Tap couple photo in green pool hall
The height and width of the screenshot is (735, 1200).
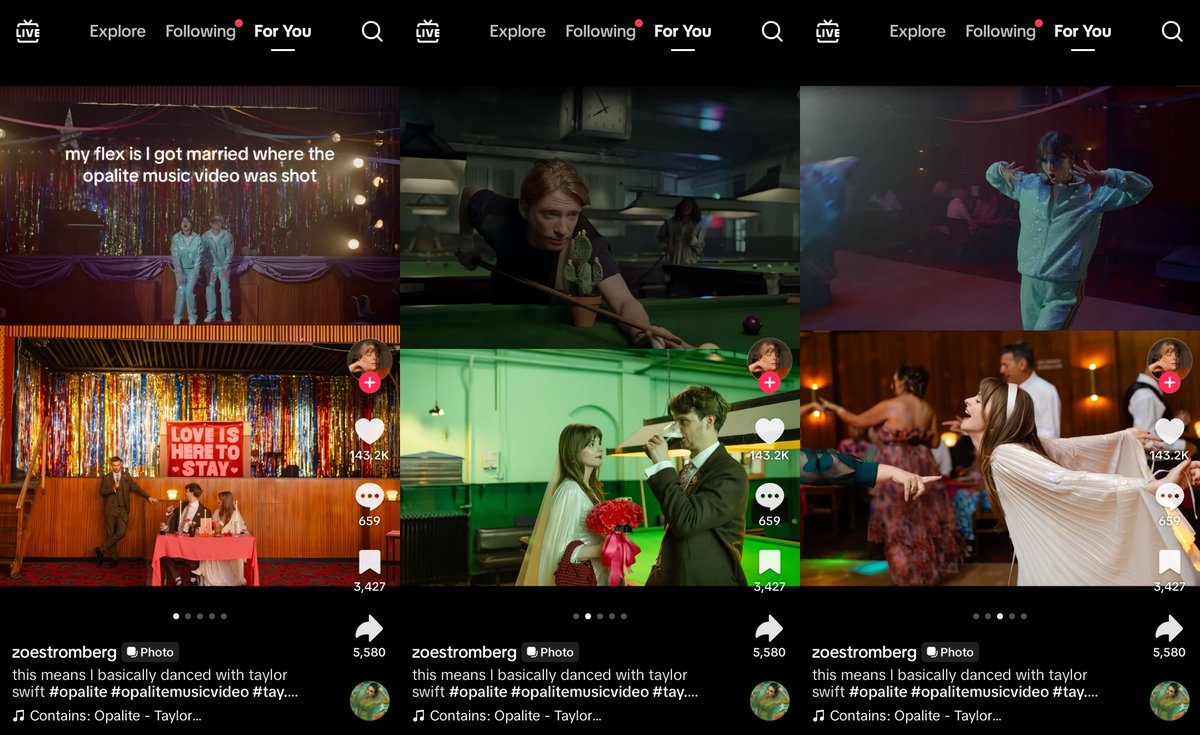(599, 468)
